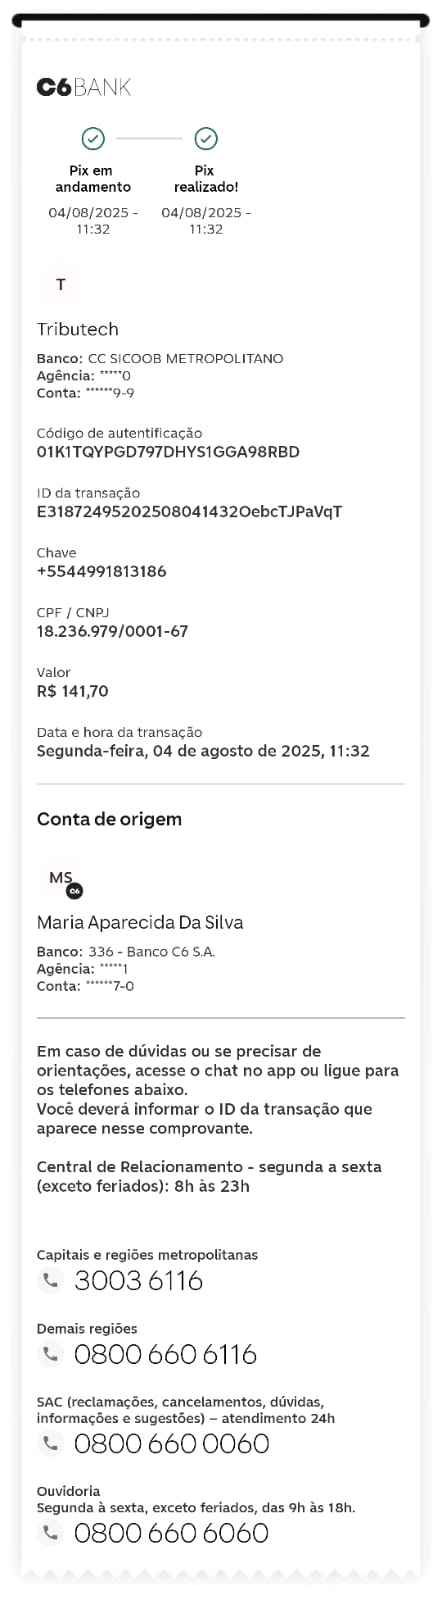Screen dimensions: 442x1600
Task: Click the authentication code 01K1TQYPGD797DHYS1GGA98RBD
Action: pos(168,452)
